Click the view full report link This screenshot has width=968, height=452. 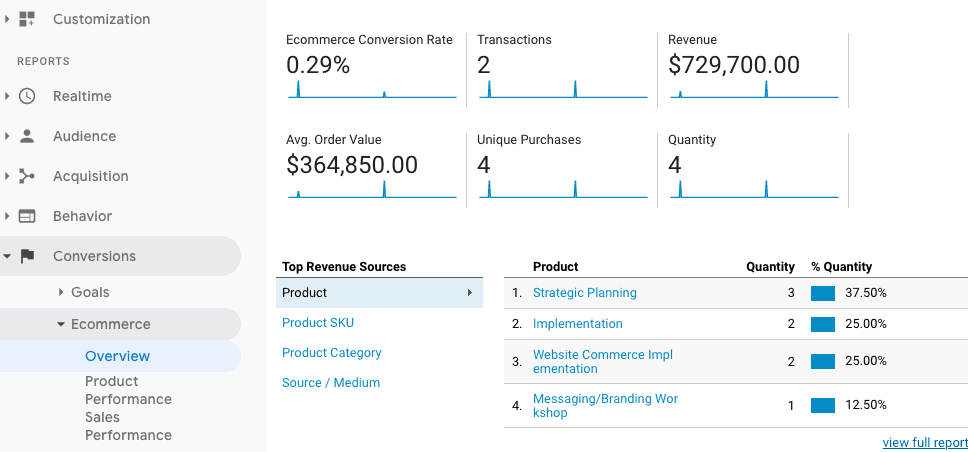point(925,443)
